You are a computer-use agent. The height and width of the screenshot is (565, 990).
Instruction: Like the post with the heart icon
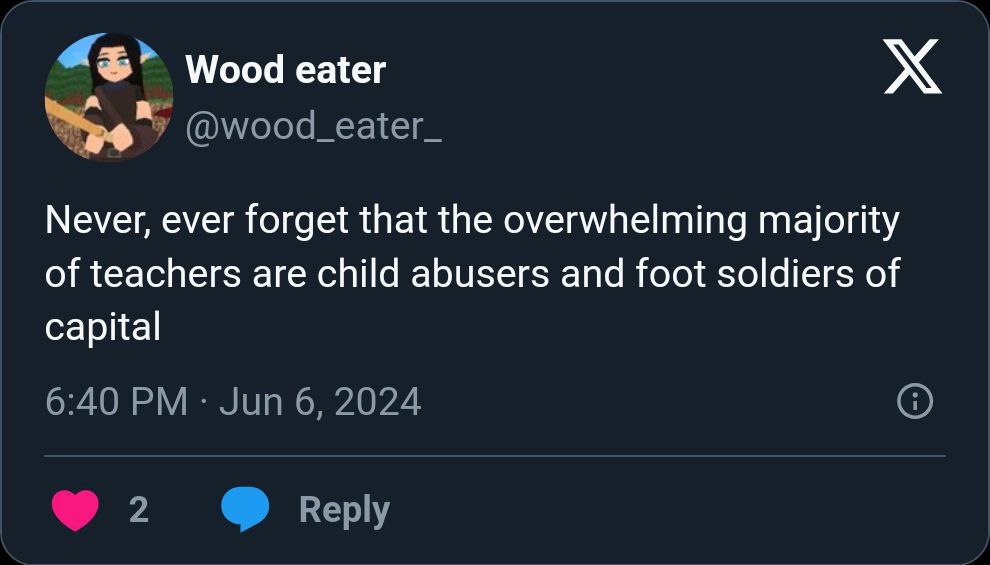tap(73, 510)
